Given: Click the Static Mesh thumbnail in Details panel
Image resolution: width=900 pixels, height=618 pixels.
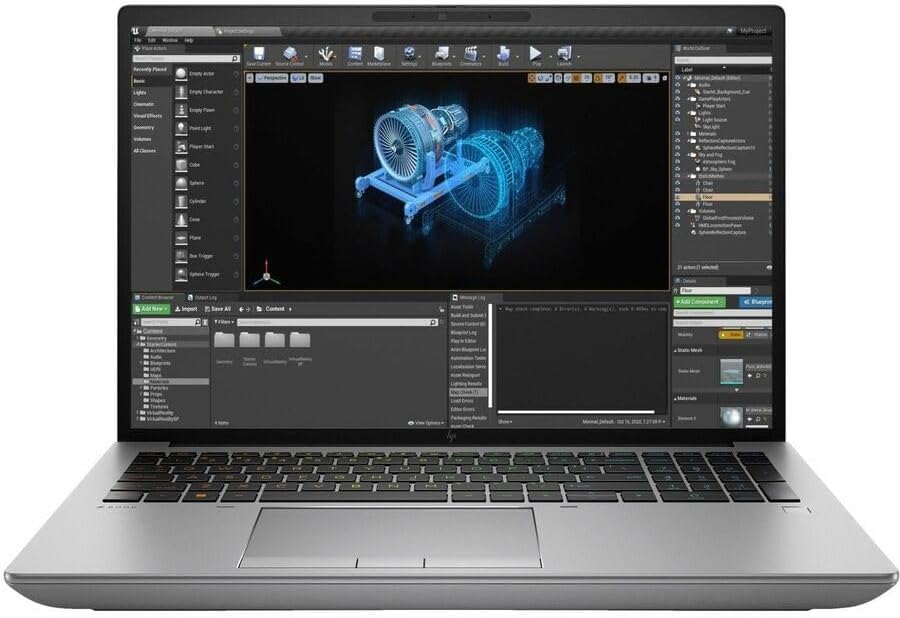Looking at the screenshot, I should pos(731,371).
